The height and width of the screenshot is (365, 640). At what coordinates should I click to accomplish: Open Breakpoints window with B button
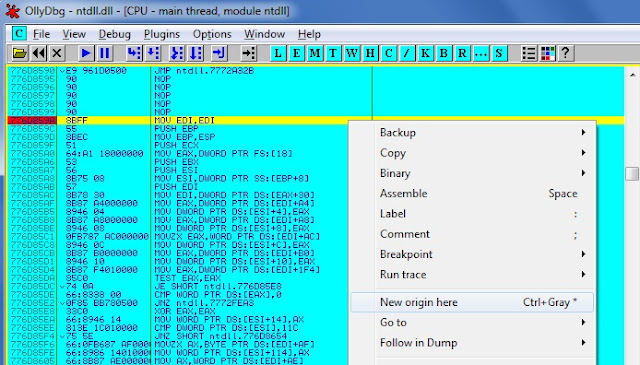tap(444, 53)
